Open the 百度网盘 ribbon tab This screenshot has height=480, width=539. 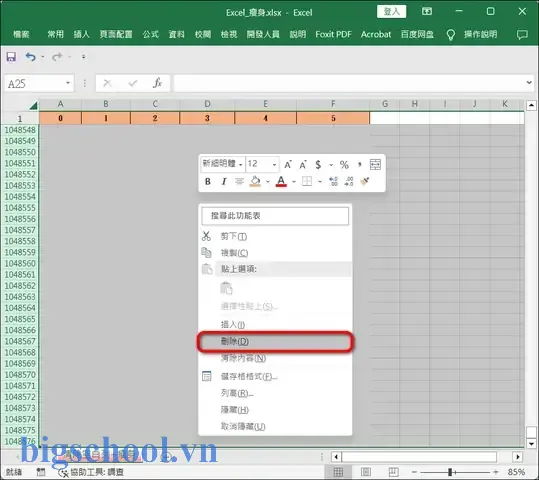point(417,34)
